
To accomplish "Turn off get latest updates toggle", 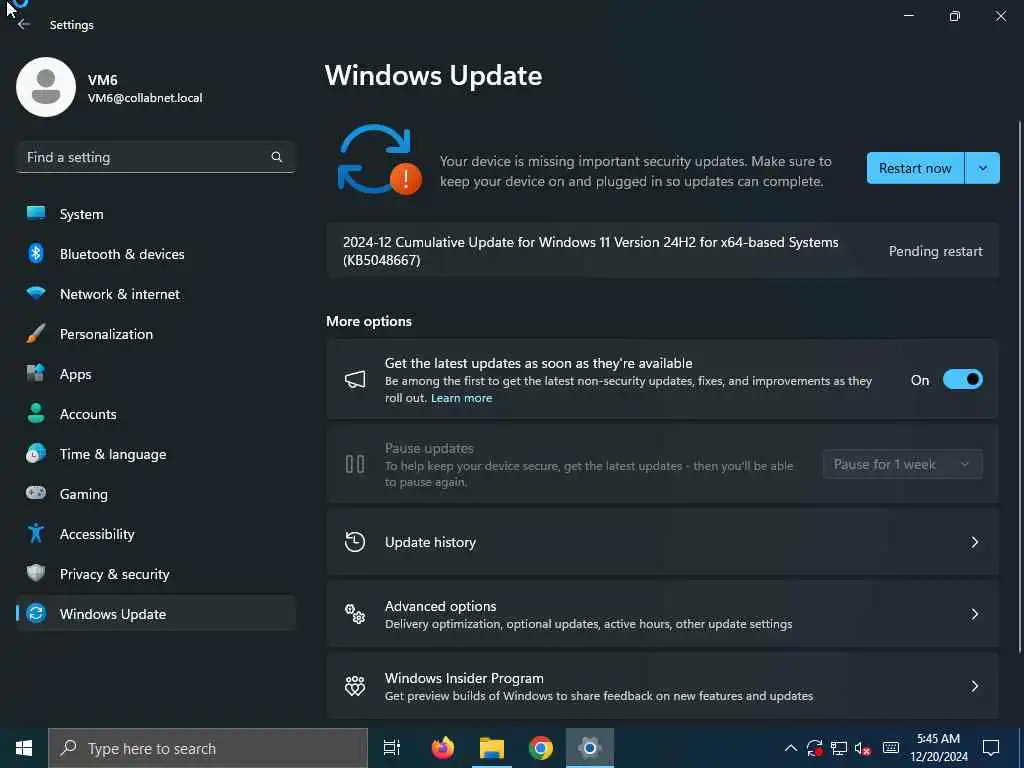I will tap(963, 379).
